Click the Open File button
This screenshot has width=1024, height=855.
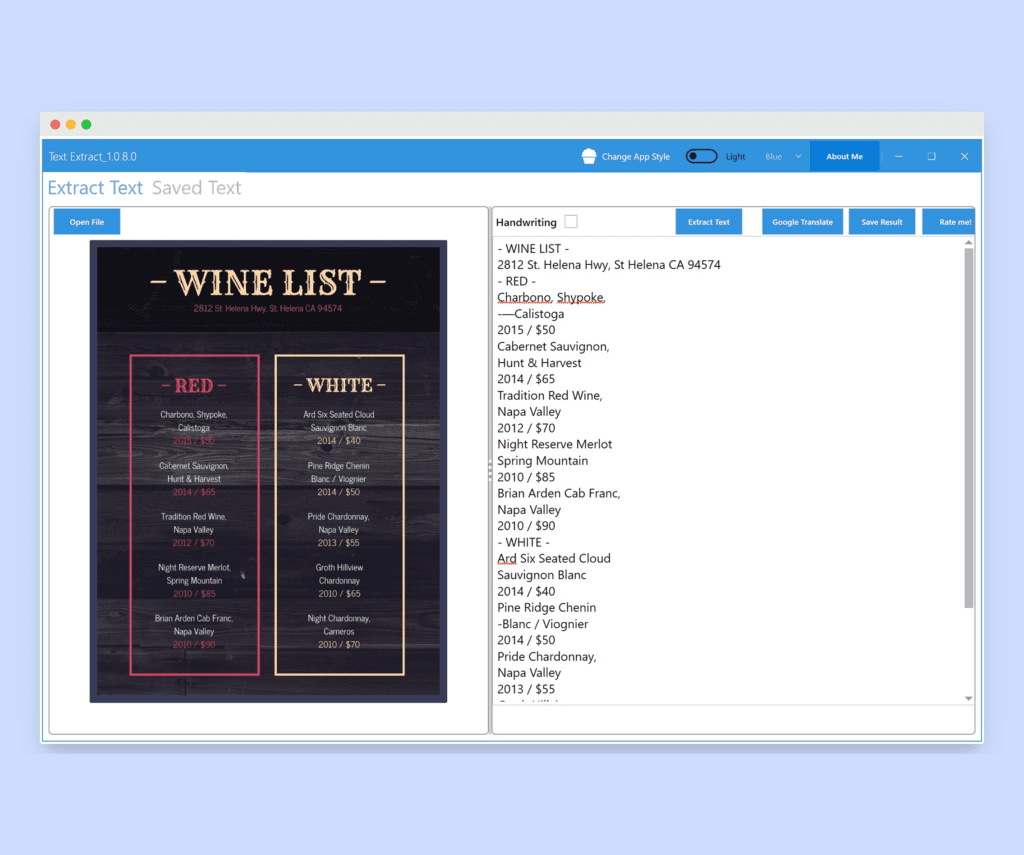(87, 222)
